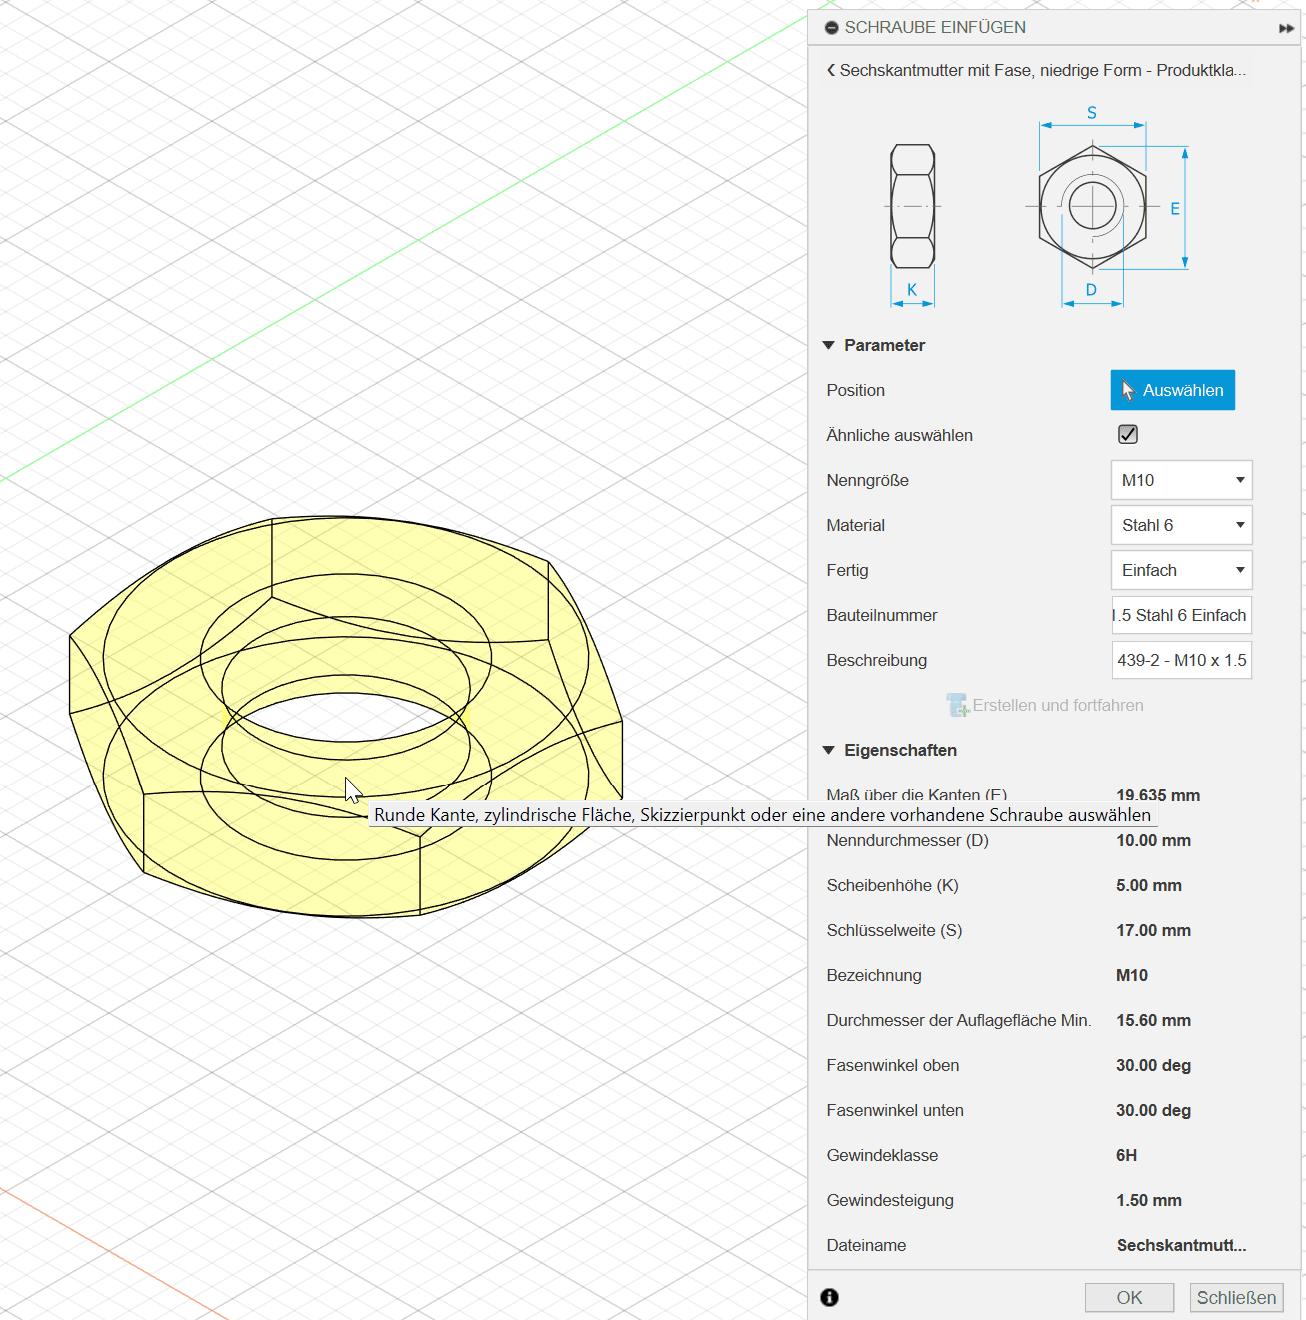The width and height of the screenshot is (1306, 1320).
Task: Click the hexagon top-view nut diagram
Action: coord(1092,207)
